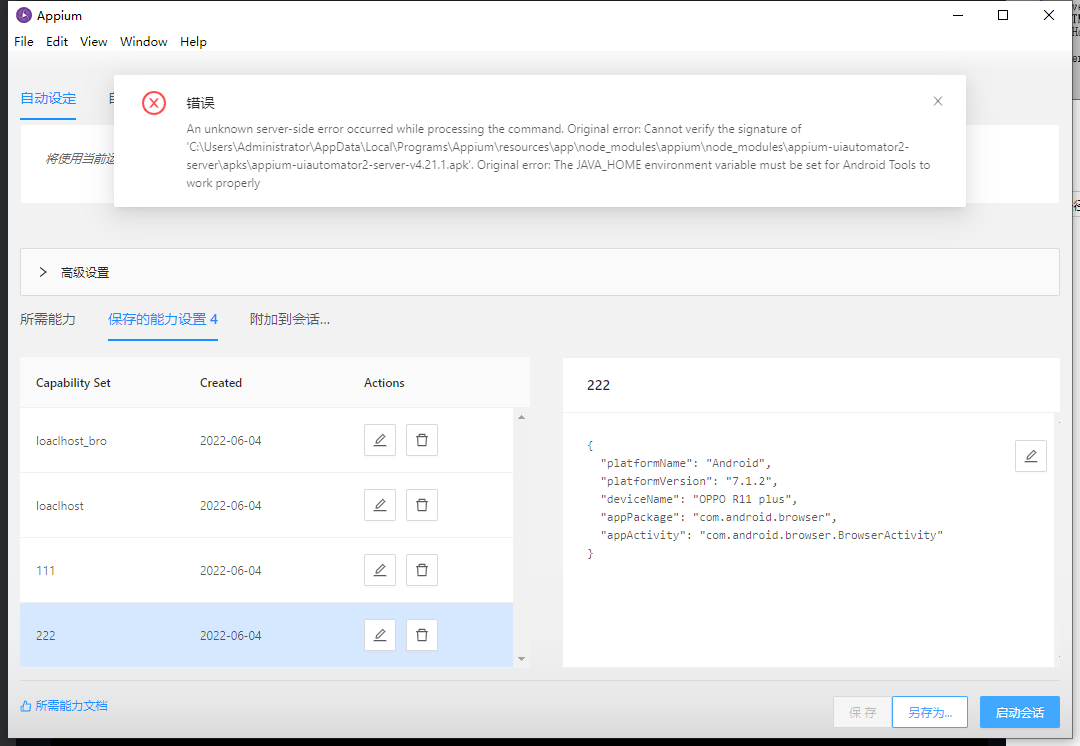Select the 222 capability set
1080x746 pixels.
pyautogui.click(x=267, y=635)
